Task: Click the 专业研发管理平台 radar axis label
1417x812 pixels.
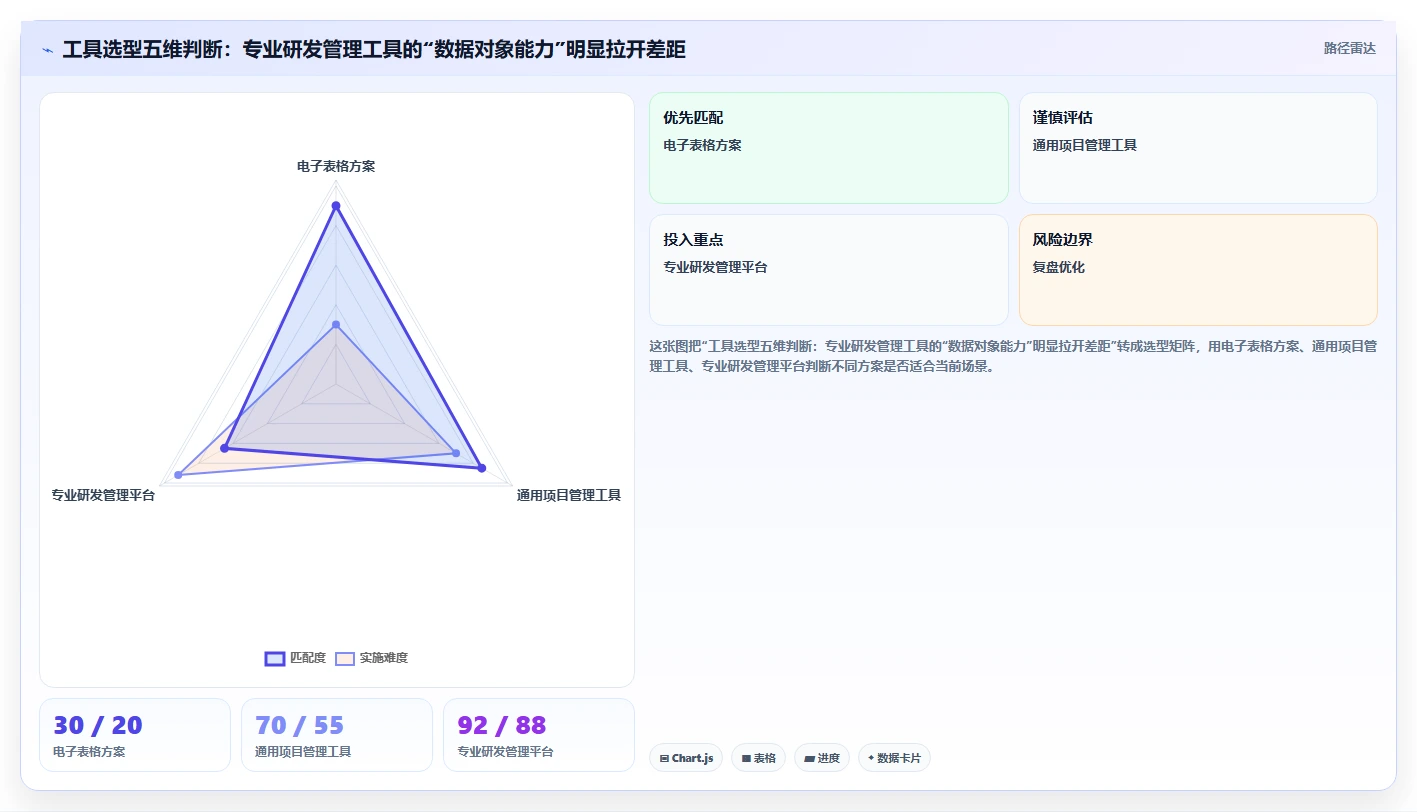Action: click(103, 495)
